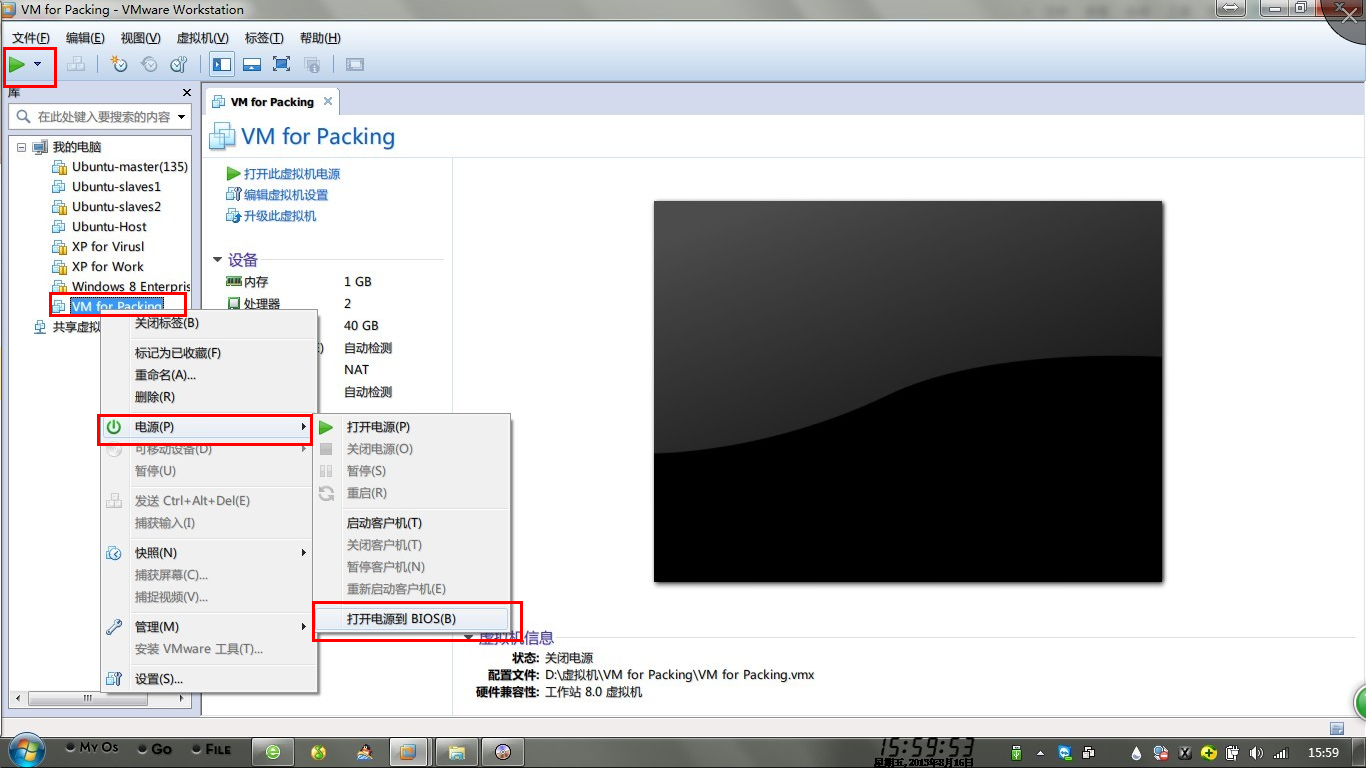Click the Windows Start orb

(x=25, y=751)
